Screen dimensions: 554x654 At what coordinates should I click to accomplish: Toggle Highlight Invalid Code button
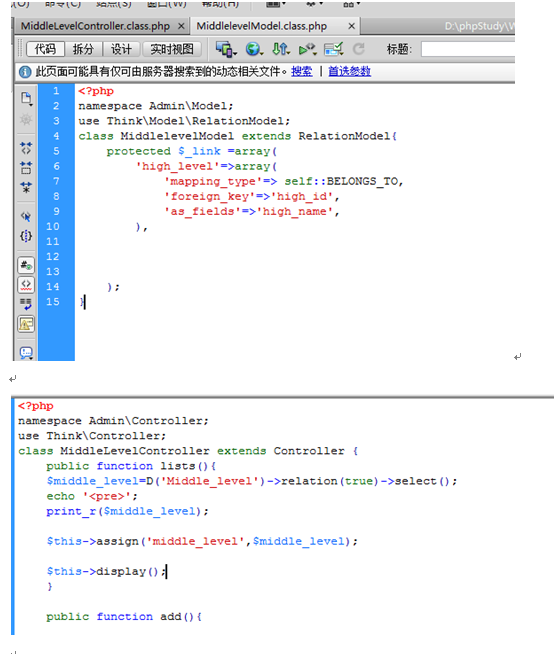click(x=26, y=285)
